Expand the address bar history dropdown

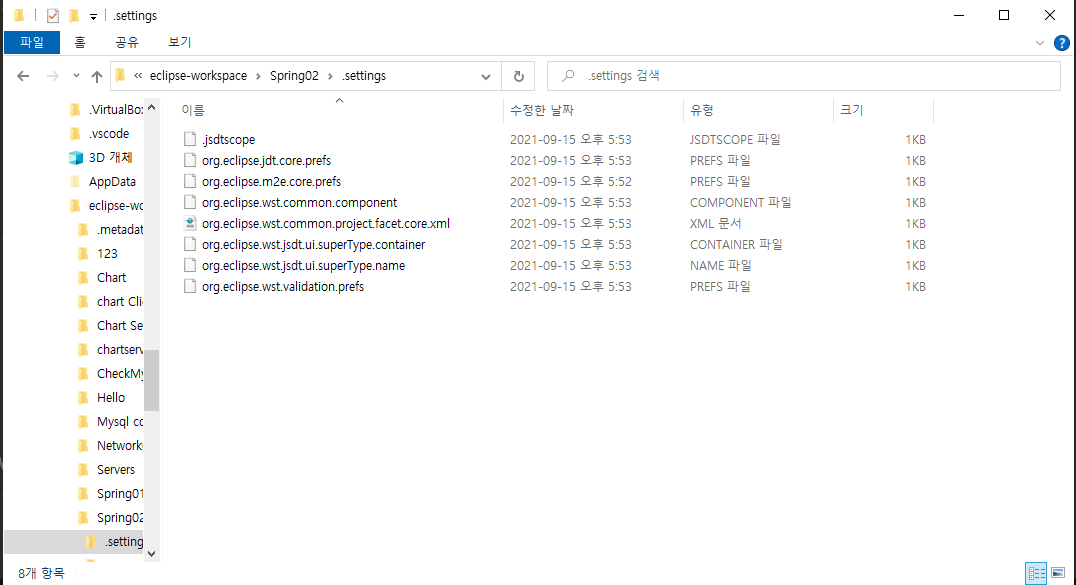(486, 76)
